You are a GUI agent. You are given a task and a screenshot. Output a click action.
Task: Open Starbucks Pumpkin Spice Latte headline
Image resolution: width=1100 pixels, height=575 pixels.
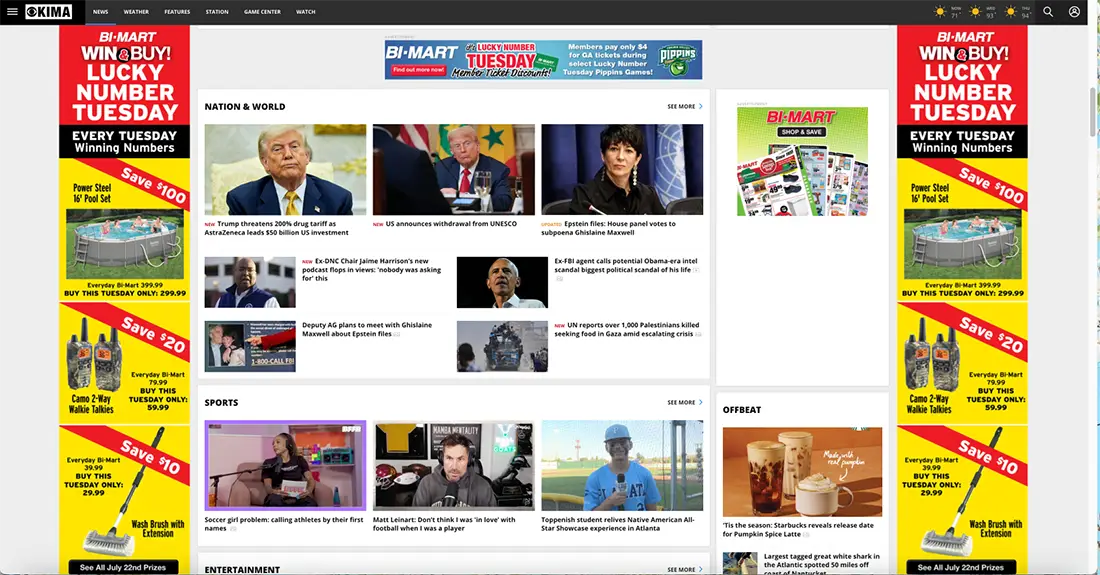tap(798, 529)
